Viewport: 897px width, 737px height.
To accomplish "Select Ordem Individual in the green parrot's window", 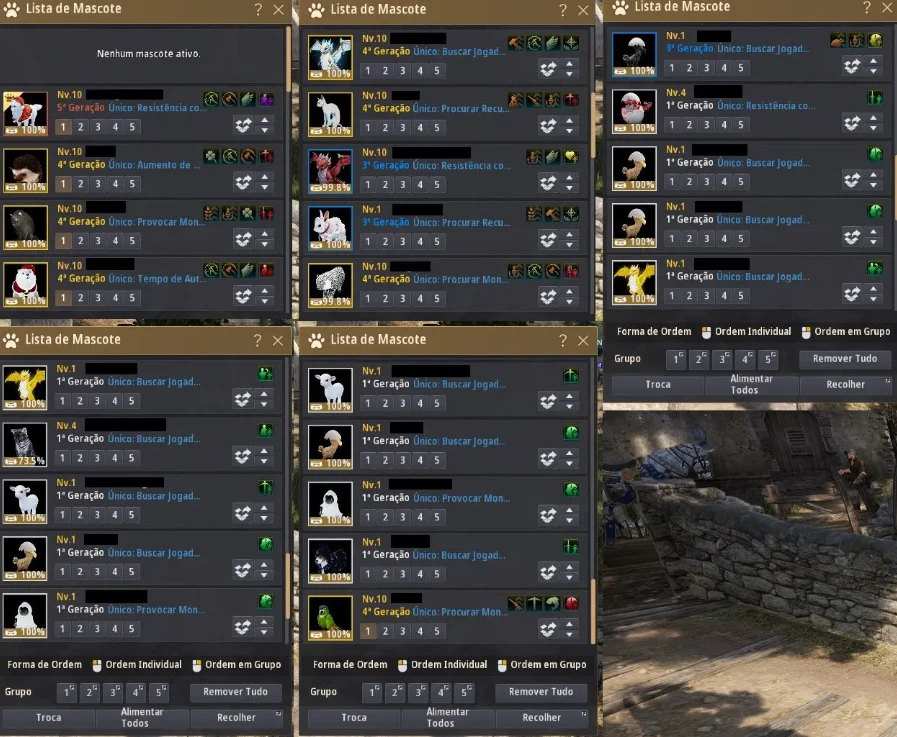I will (x=443, y=665).
